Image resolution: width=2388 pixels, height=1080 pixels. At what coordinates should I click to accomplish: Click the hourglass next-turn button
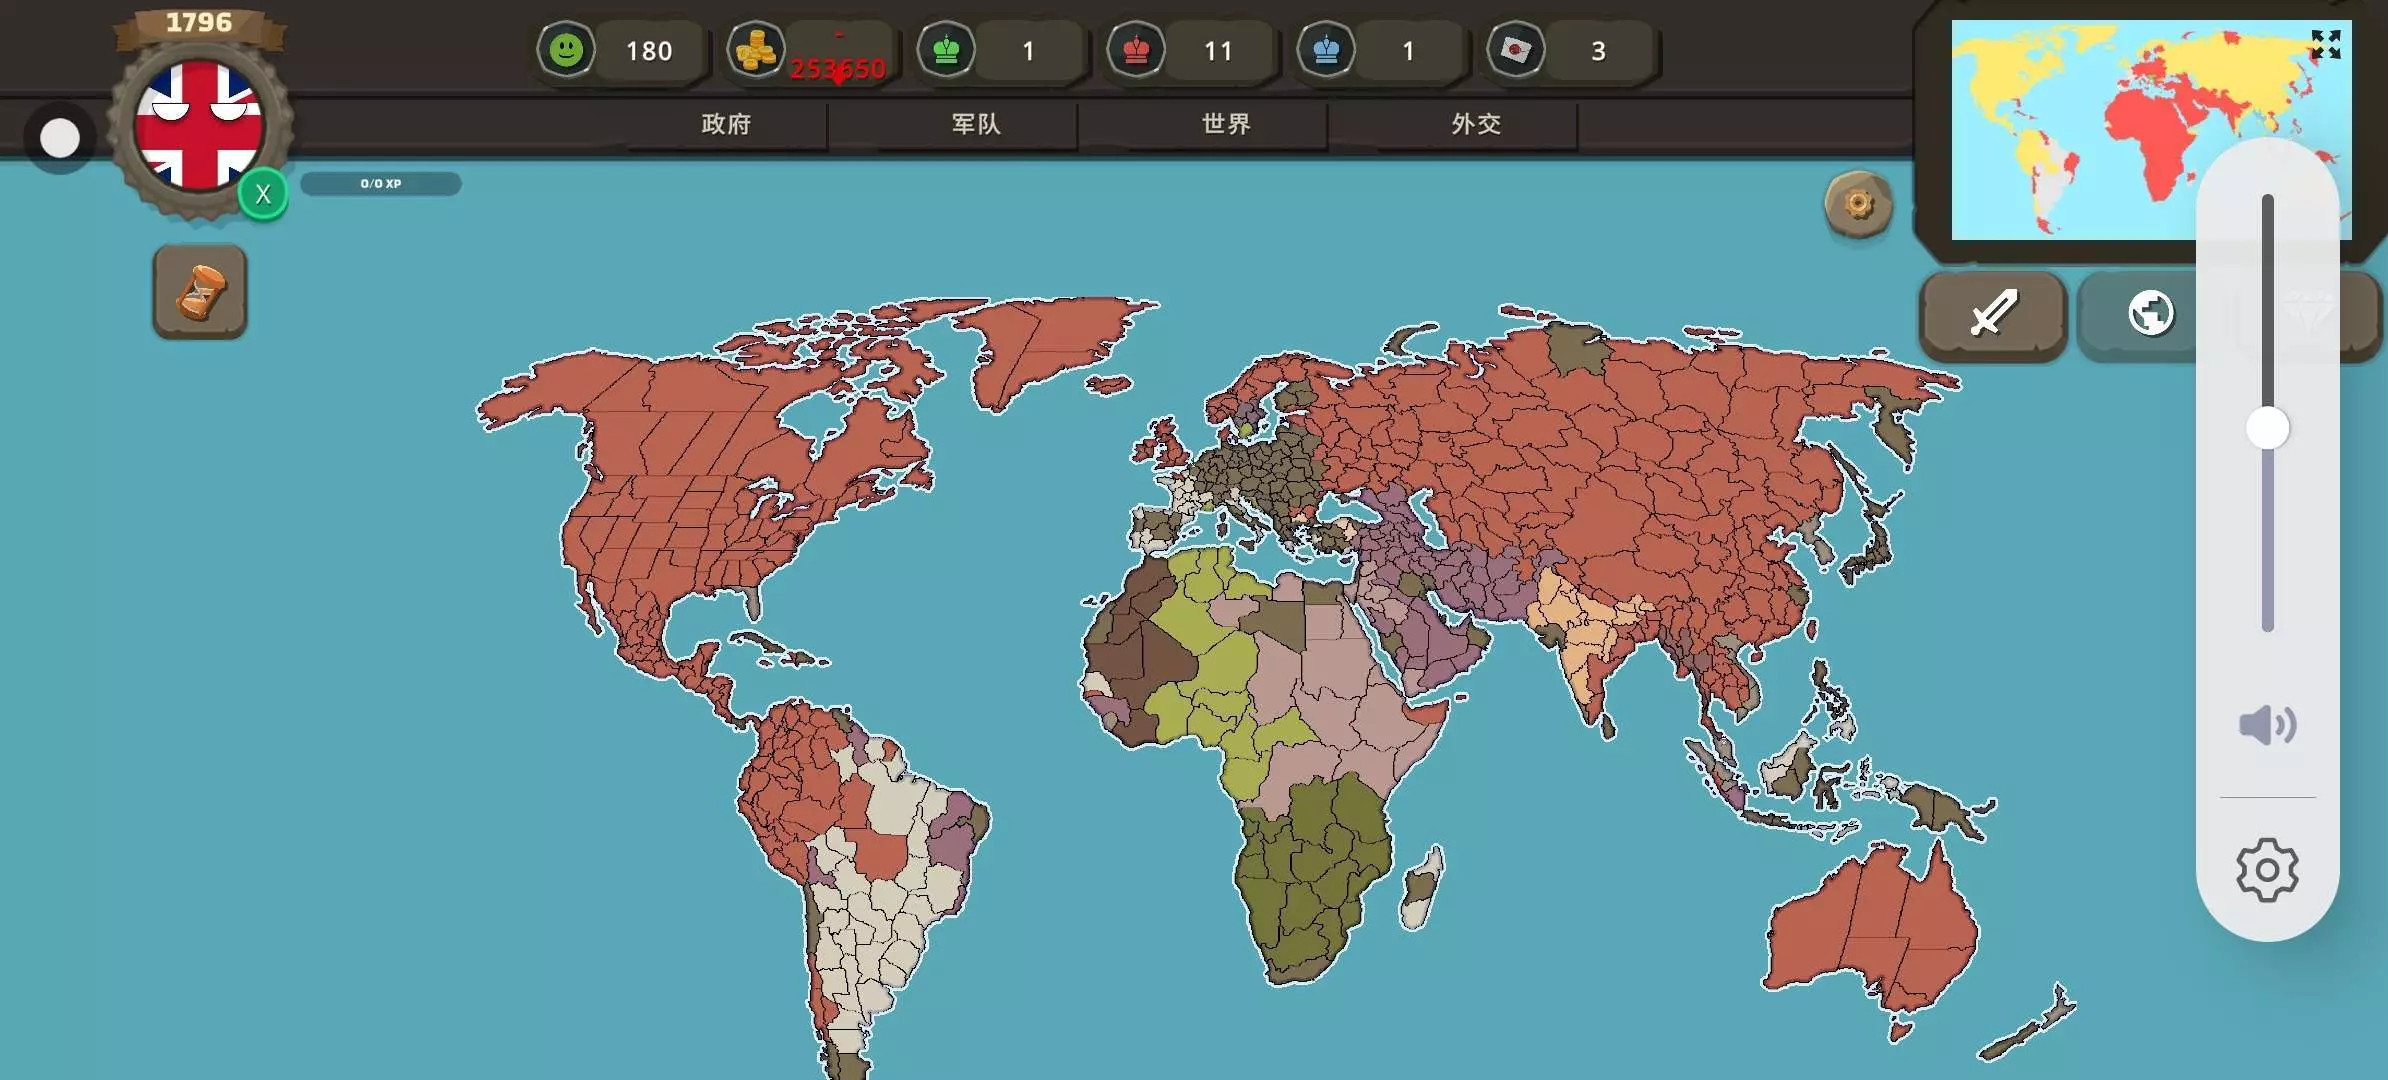[200, 292]
